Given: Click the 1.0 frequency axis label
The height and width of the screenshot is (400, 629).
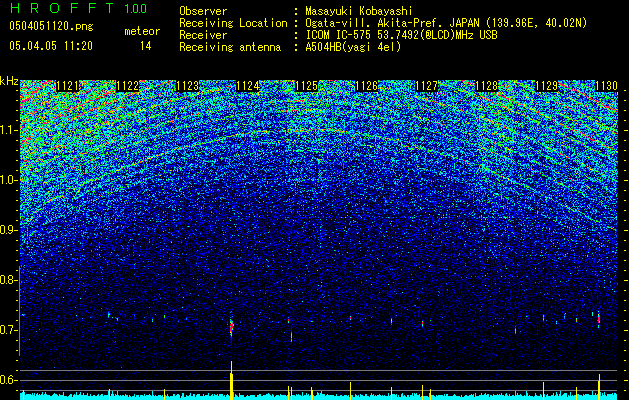Looking at the screenshot, I should tap(8, 180).
